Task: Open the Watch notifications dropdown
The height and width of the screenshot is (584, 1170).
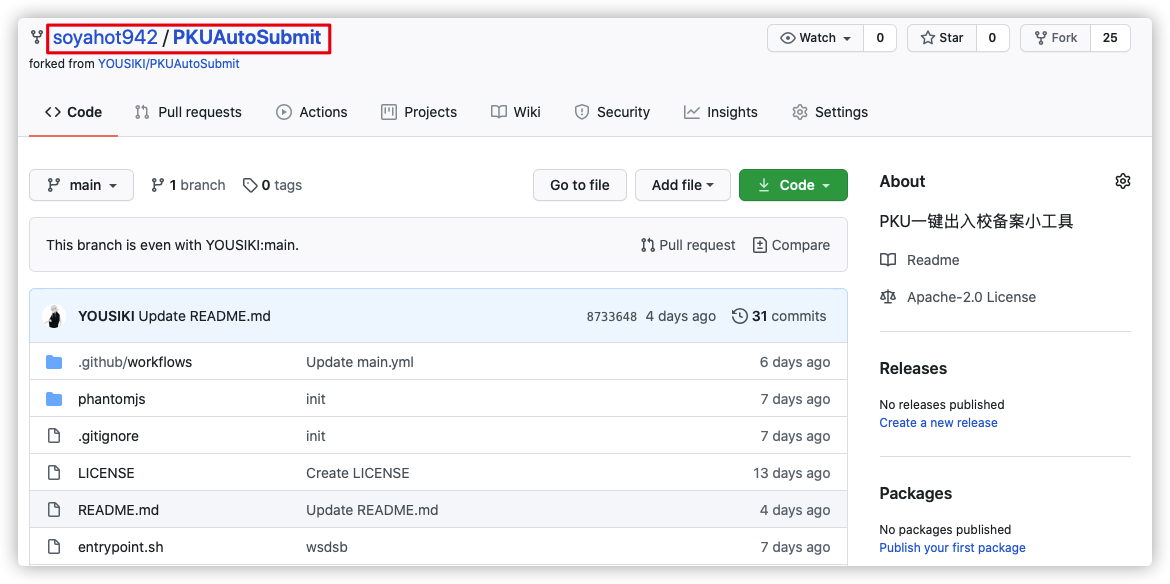Action: [816, 38]
